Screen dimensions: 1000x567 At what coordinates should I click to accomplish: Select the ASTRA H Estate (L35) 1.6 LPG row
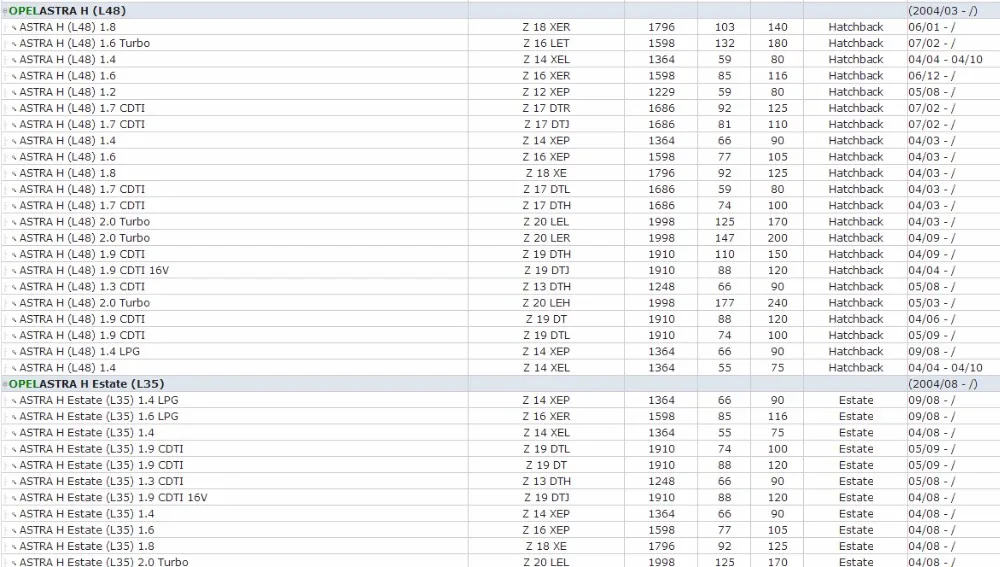click(500, 416)
